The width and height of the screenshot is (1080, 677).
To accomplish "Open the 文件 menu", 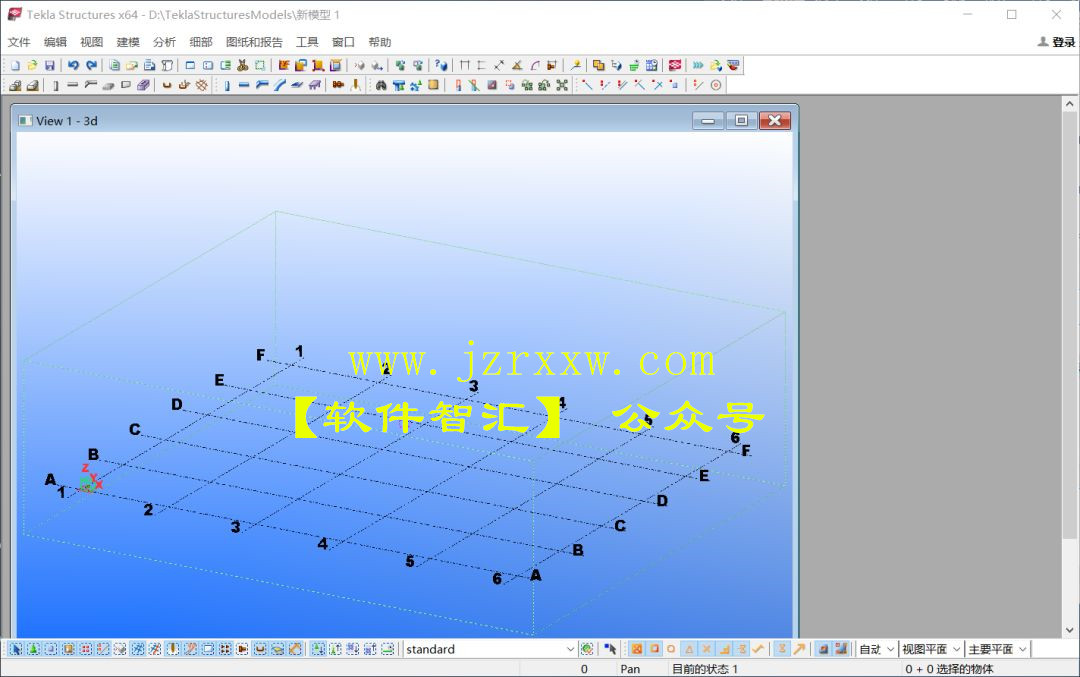I will [19, 42].
